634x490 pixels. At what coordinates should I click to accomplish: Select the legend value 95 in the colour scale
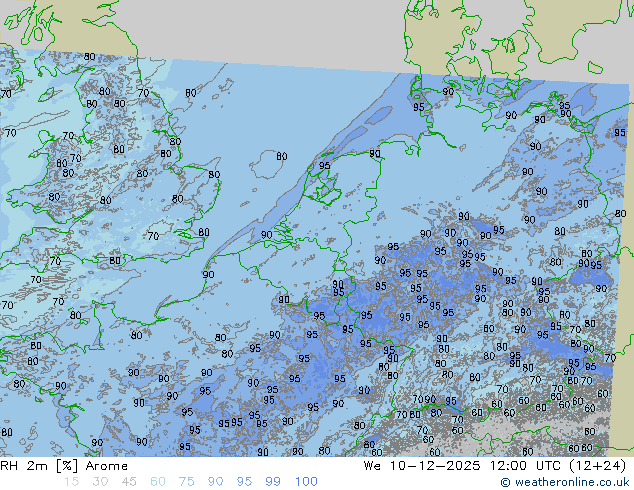tap(244, 482)
